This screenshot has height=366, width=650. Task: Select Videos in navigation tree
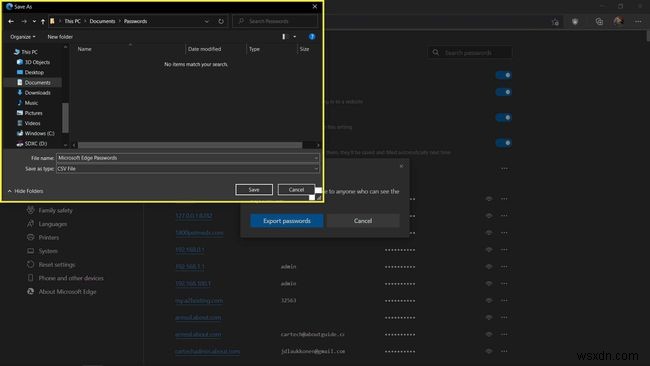click(x=29, y=123)
